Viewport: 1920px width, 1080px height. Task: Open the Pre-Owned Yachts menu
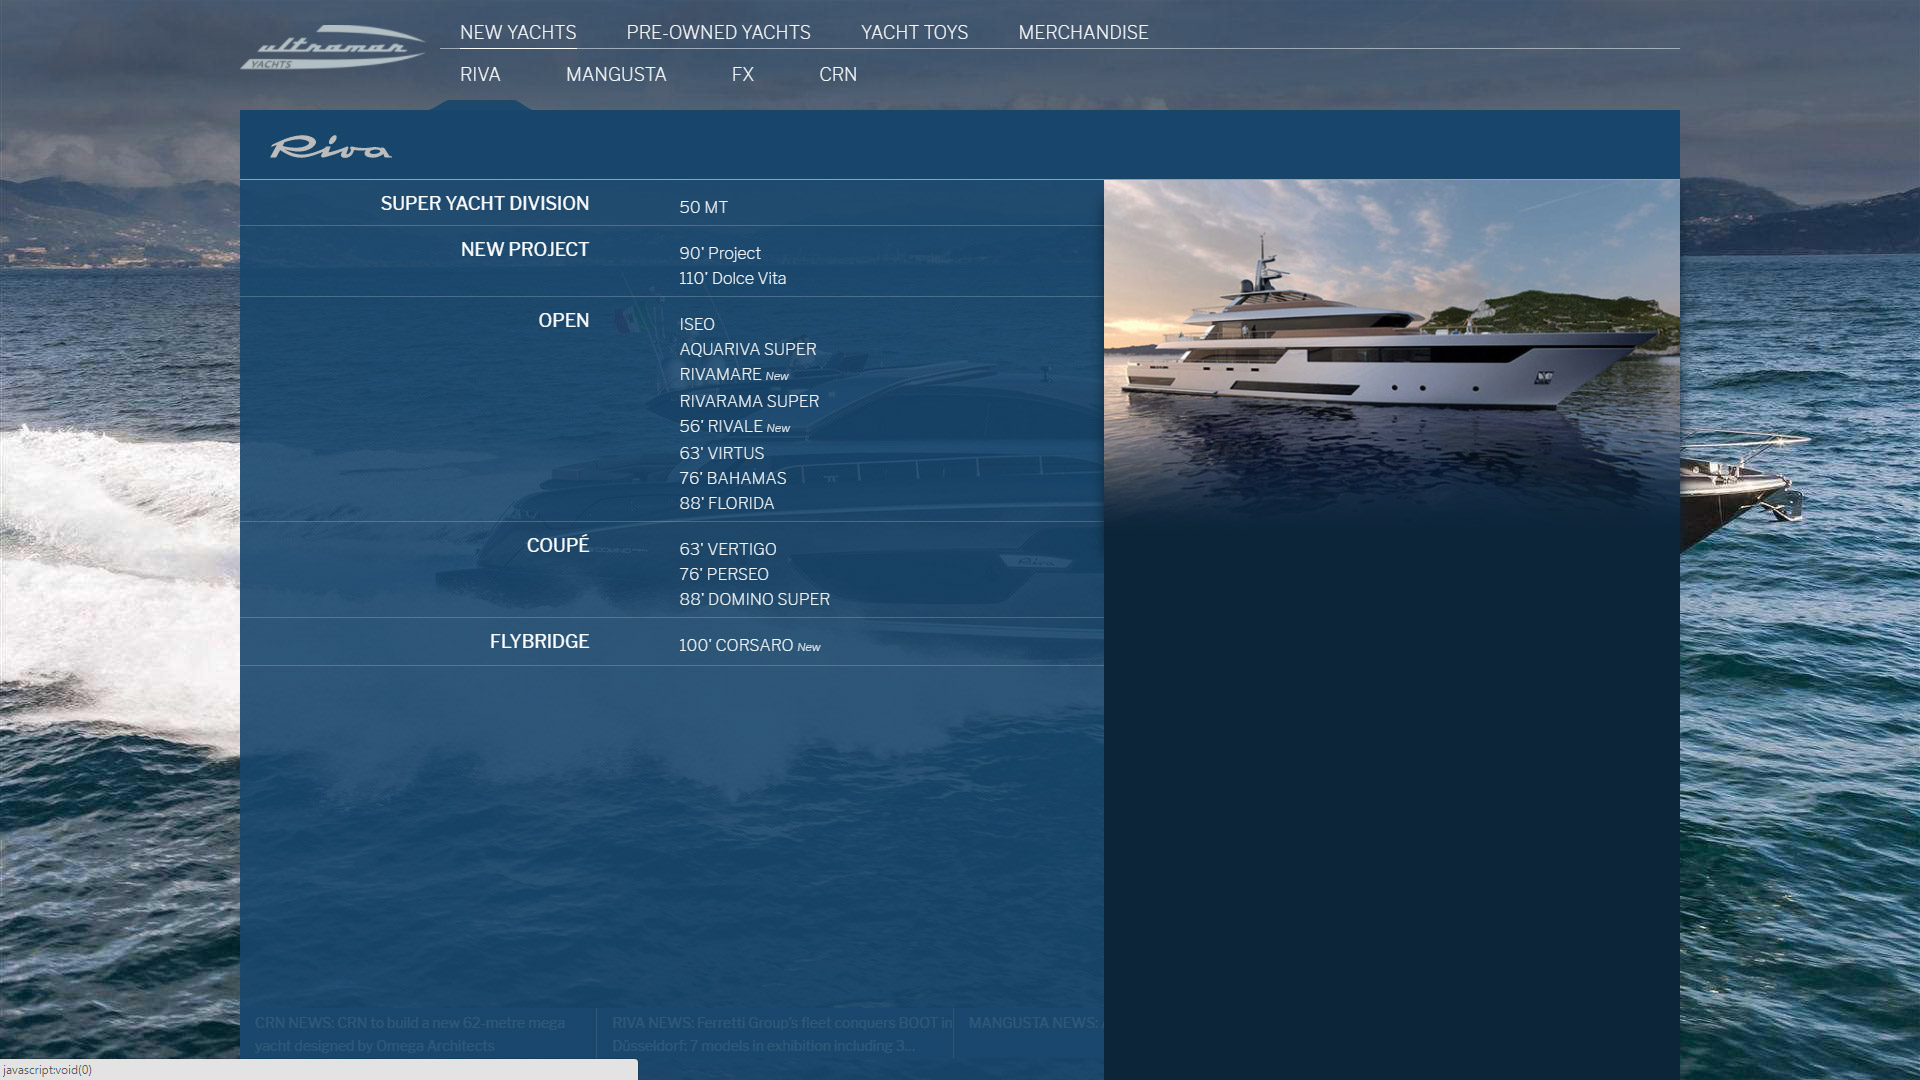point(718,32)
